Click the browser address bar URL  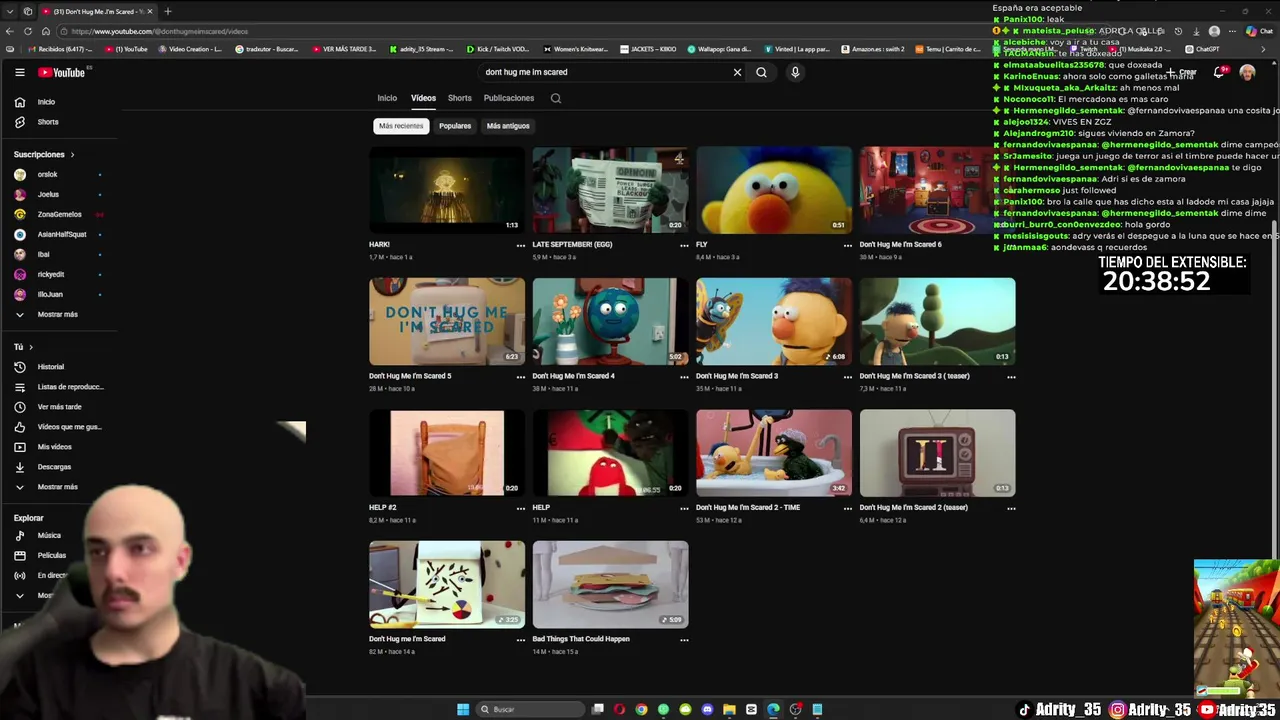(x=160, y=31)
